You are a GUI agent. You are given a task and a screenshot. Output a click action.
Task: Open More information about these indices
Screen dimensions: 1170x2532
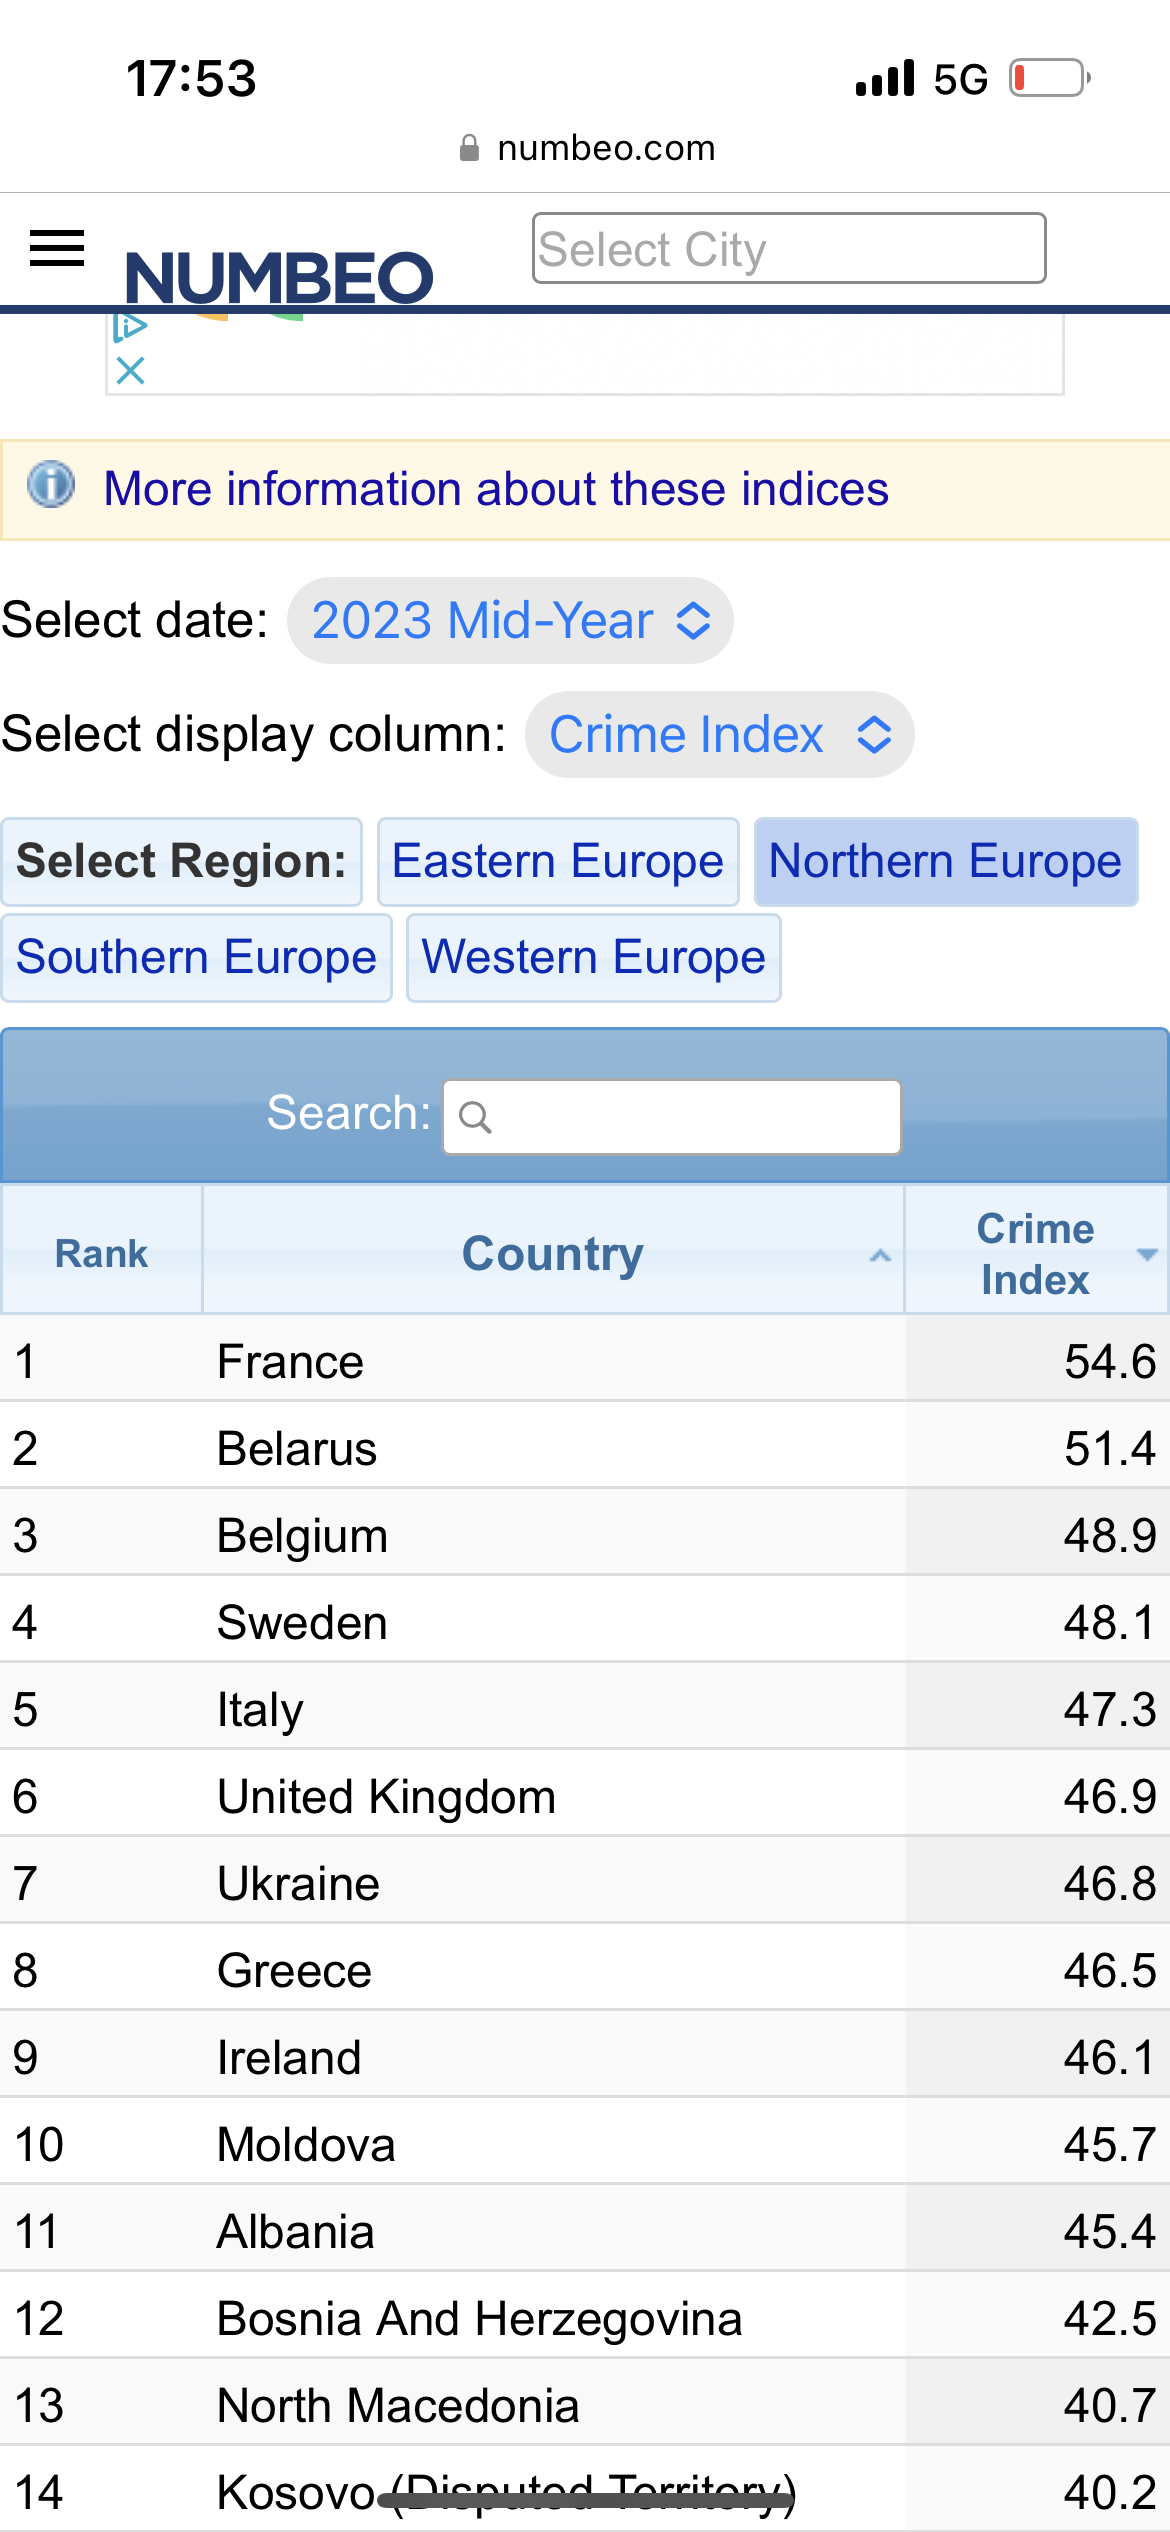[496, 490]
